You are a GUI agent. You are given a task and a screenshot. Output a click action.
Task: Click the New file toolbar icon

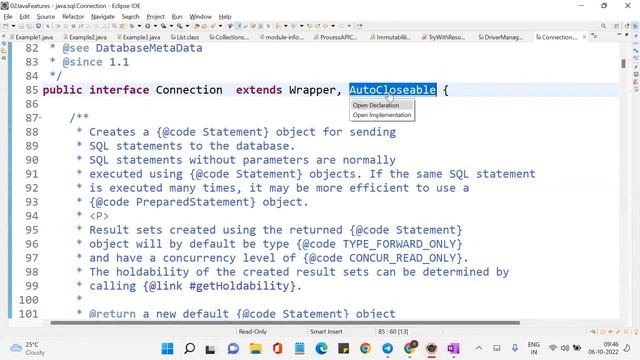5,26
